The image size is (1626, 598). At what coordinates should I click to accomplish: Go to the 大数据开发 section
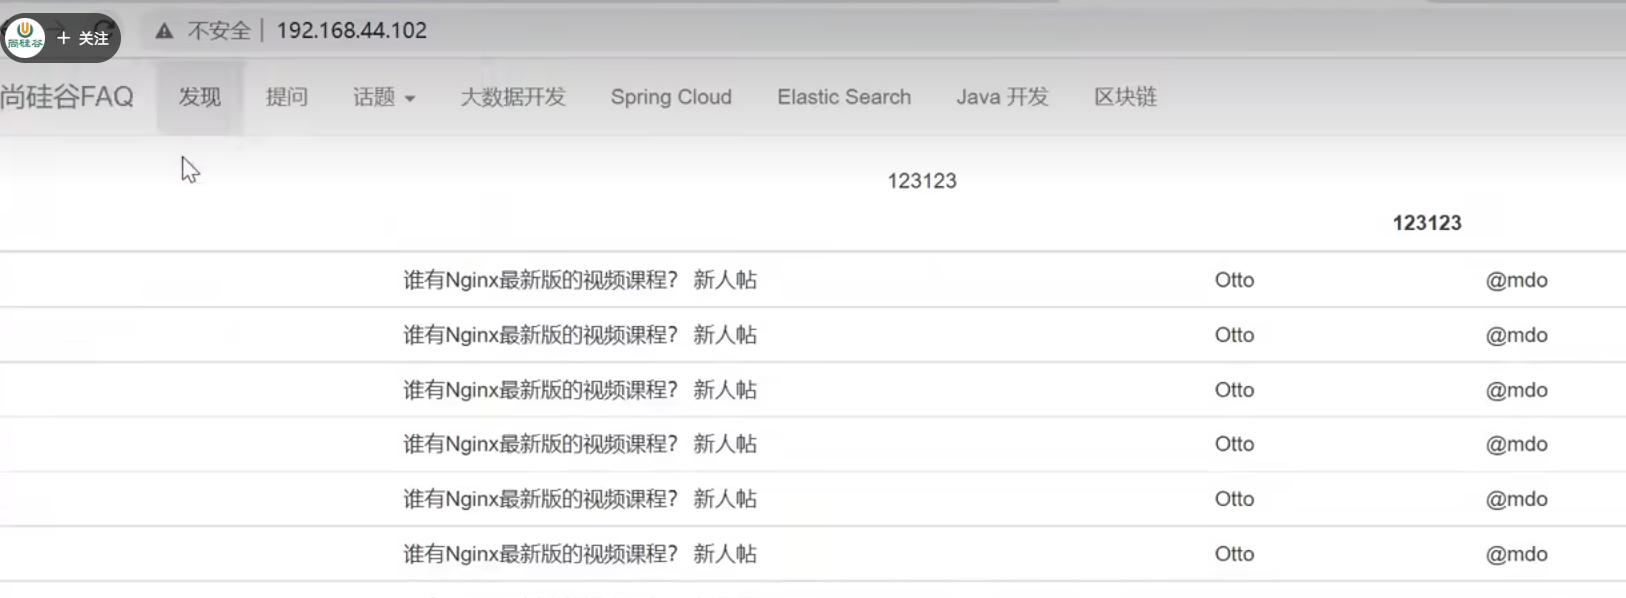pos(512,97)
